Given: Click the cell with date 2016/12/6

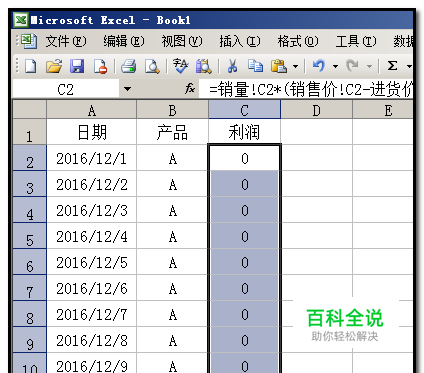Looking at the screenshot, I should (x=92, y=288).
